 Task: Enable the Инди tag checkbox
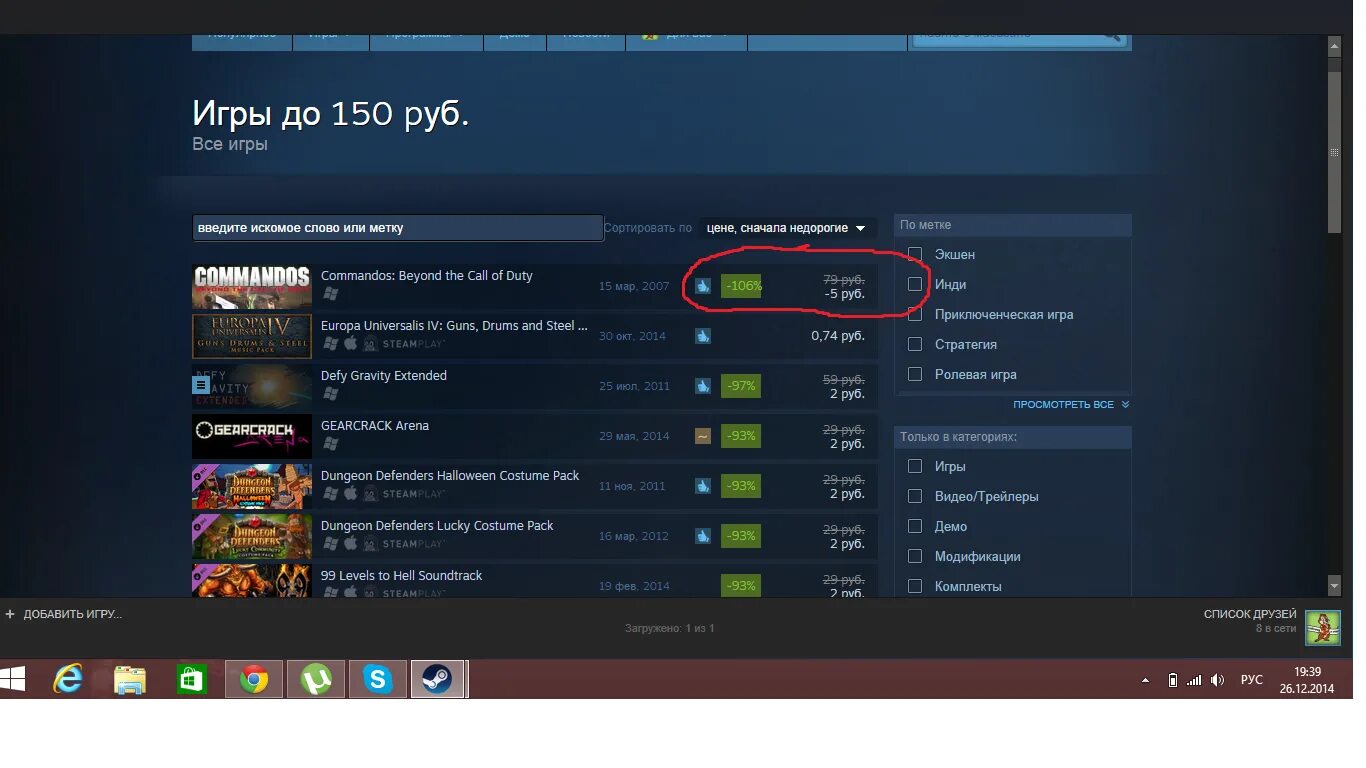[915, 284]
